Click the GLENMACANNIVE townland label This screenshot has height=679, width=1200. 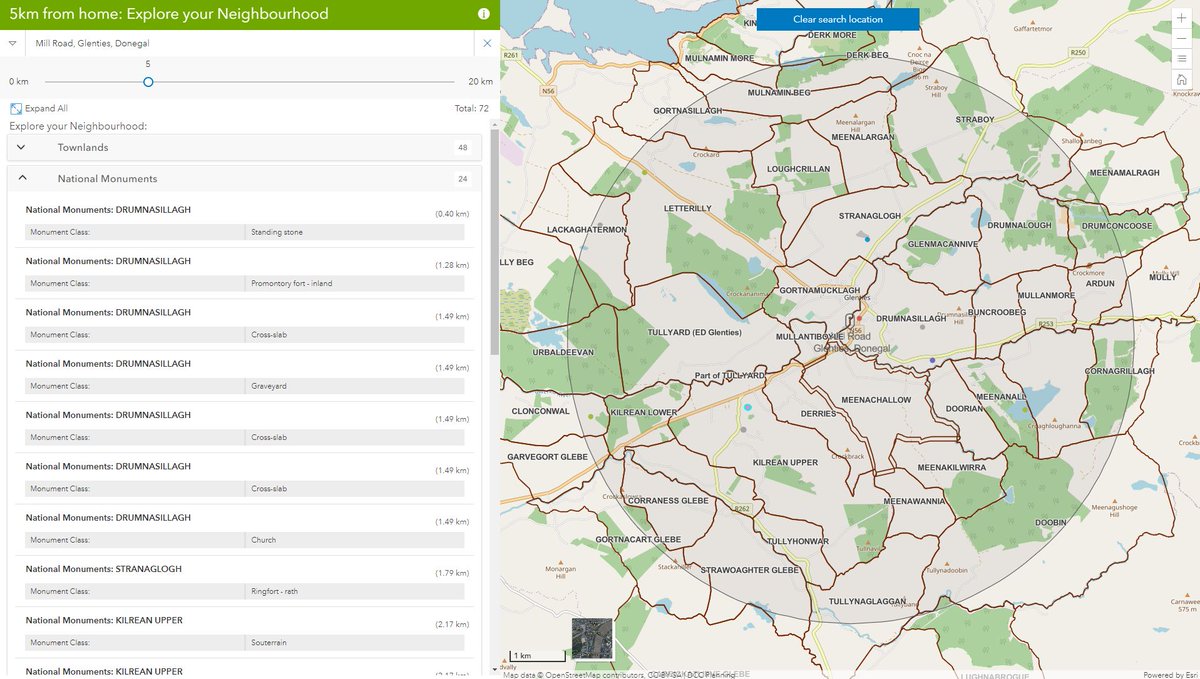click(x=942, y=244)
